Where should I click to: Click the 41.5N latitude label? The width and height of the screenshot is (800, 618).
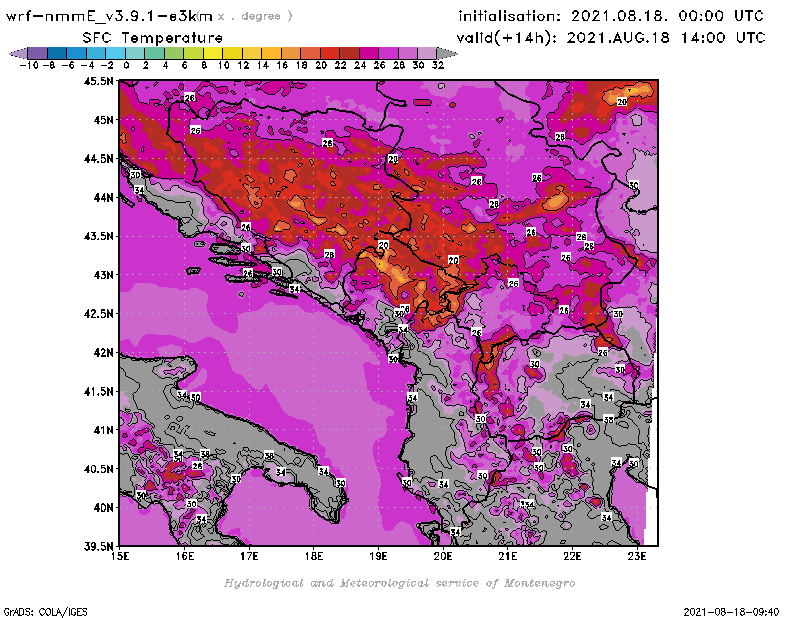click(x=98, y=391)
